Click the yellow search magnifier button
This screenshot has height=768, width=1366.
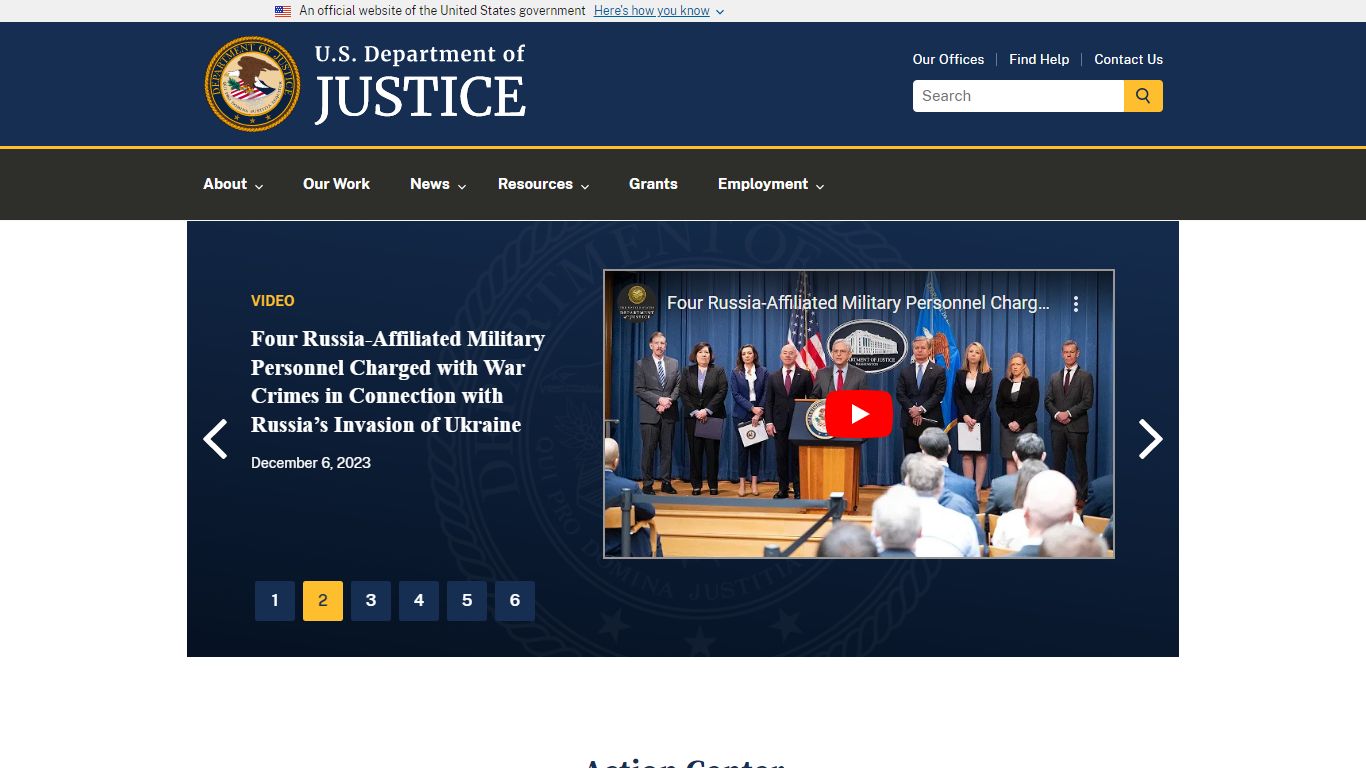pyautogui.click(x=1143, y=96)
